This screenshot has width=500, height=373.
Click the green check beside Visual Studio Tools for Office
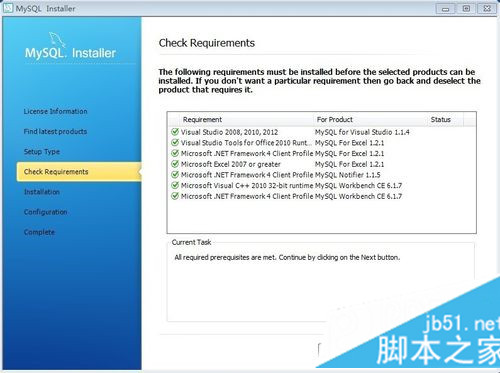175,142
